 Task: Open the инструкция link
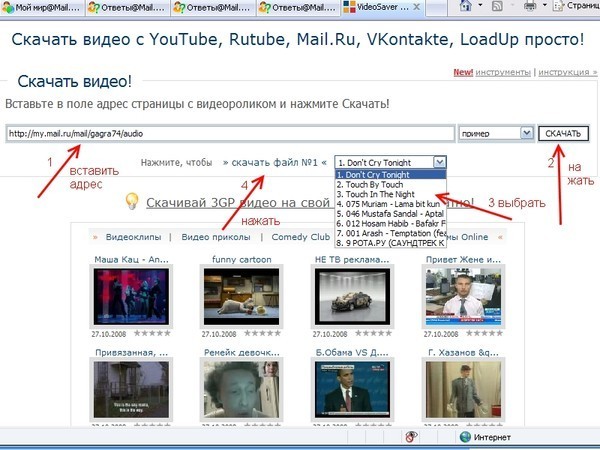pyautogui.click(x=568, y=72)
